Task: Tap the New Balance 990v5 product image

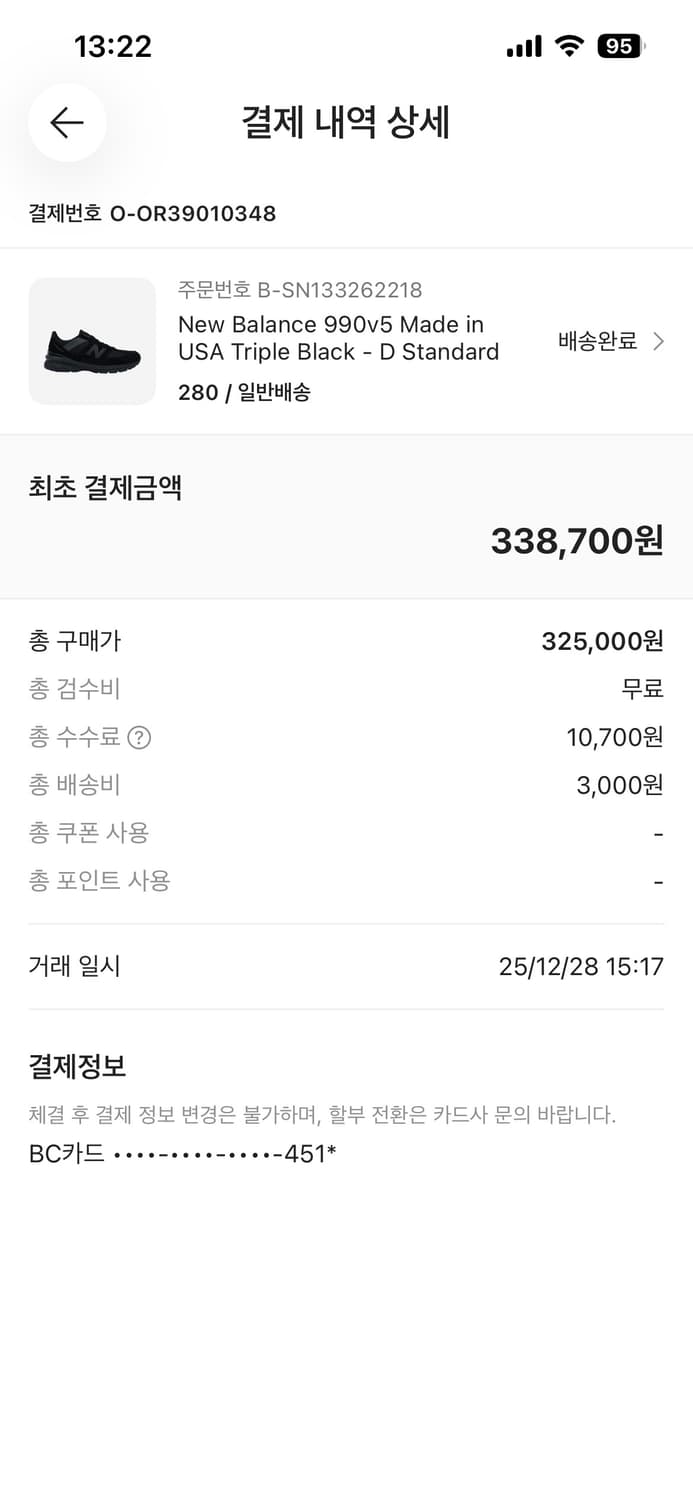Action: tap(92, 342)
